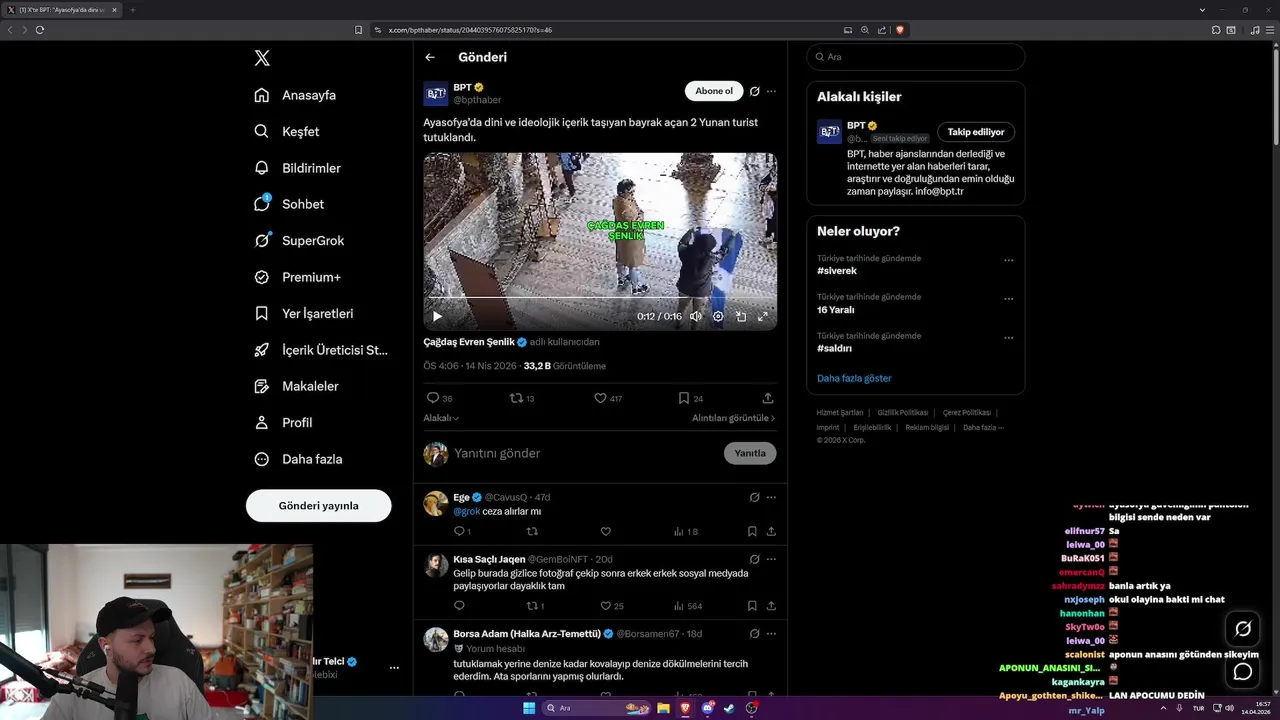
Task: Click Brave shields icon in address bar
Action: click(x=900, y=30)
